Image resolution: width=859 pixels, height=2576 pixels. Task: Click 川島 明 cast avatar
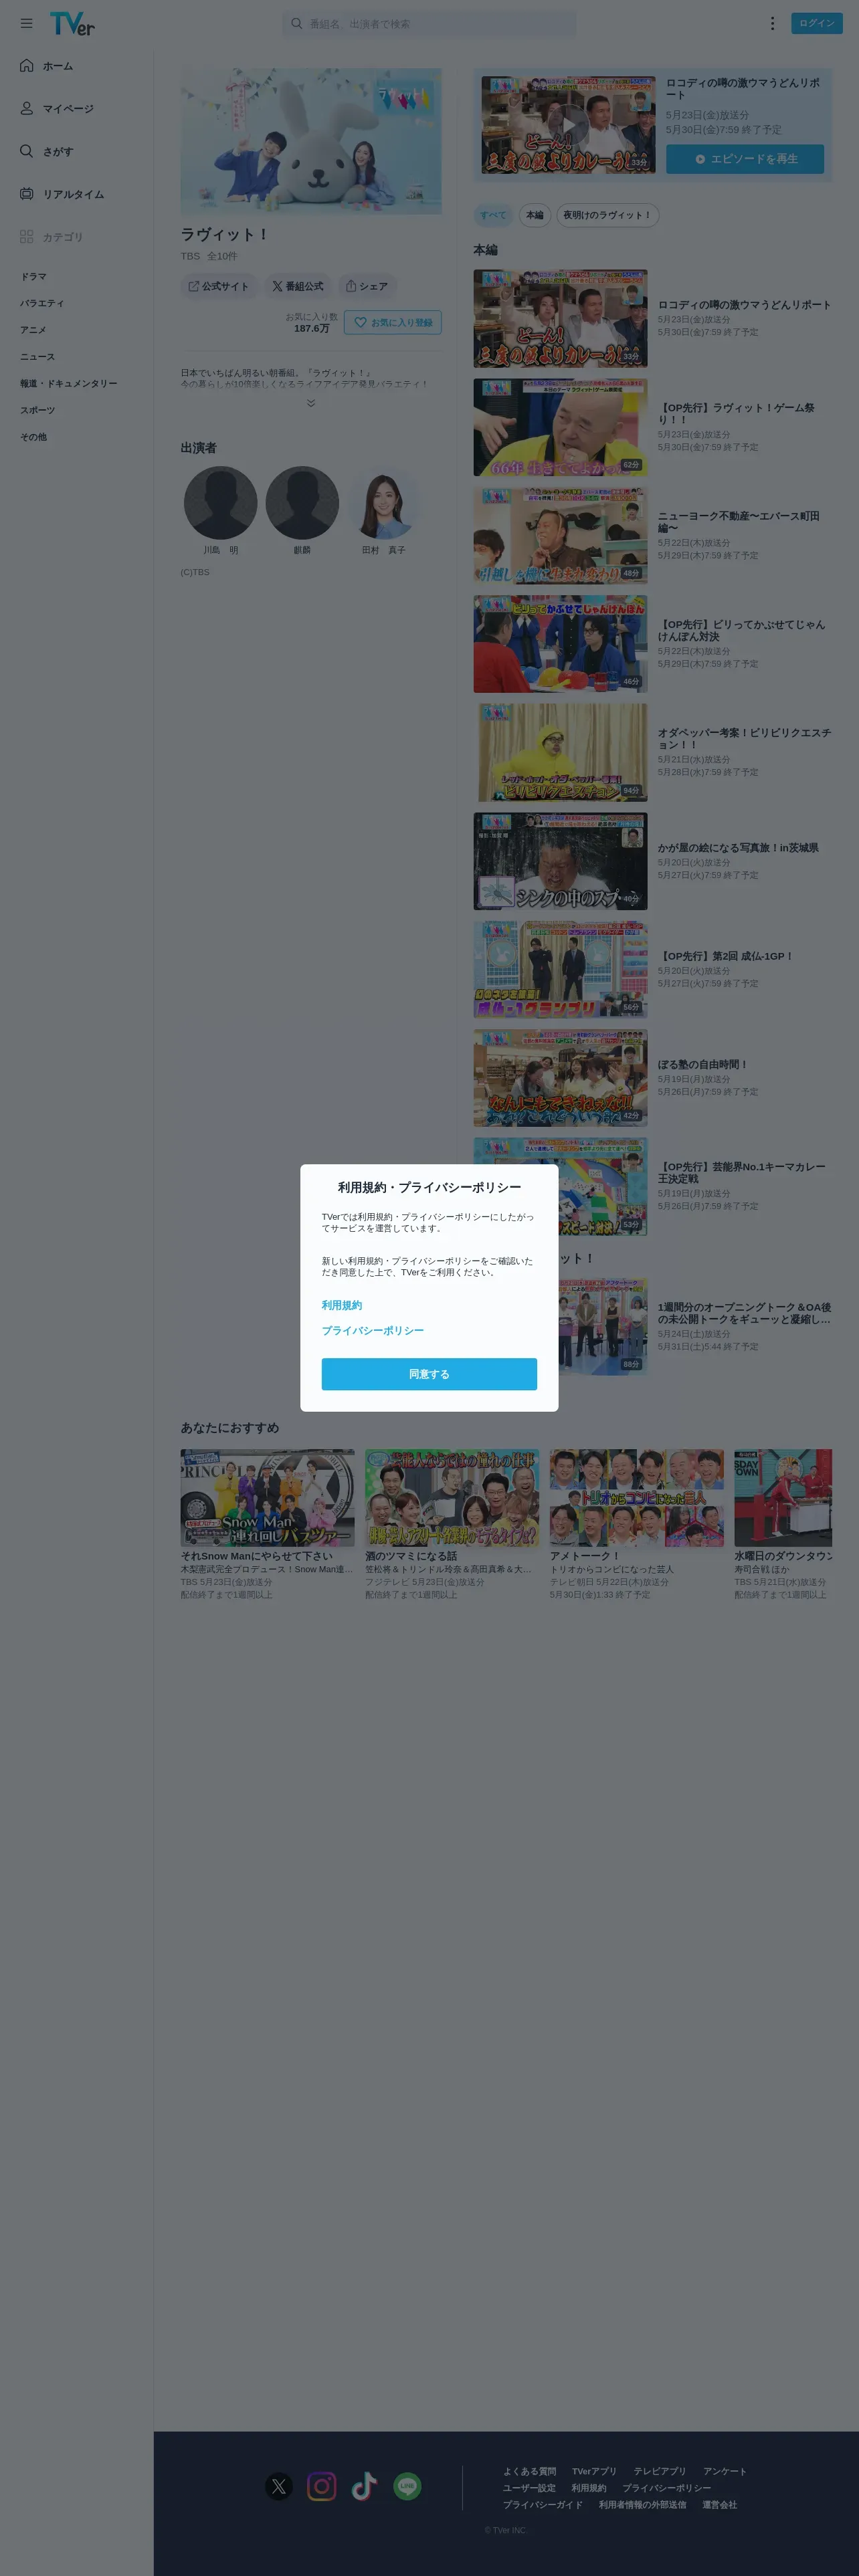(221, 503)
